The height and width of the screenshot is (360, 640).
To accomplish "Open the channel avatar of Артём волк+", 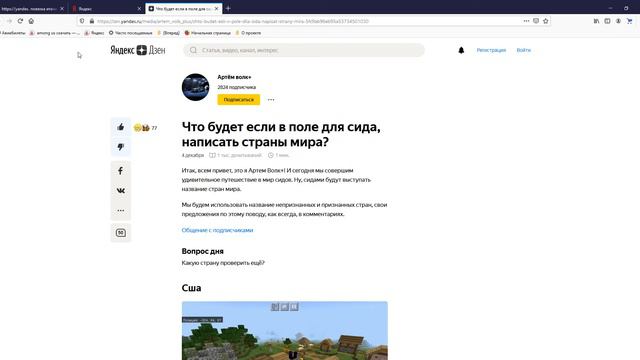I will 196,87.
